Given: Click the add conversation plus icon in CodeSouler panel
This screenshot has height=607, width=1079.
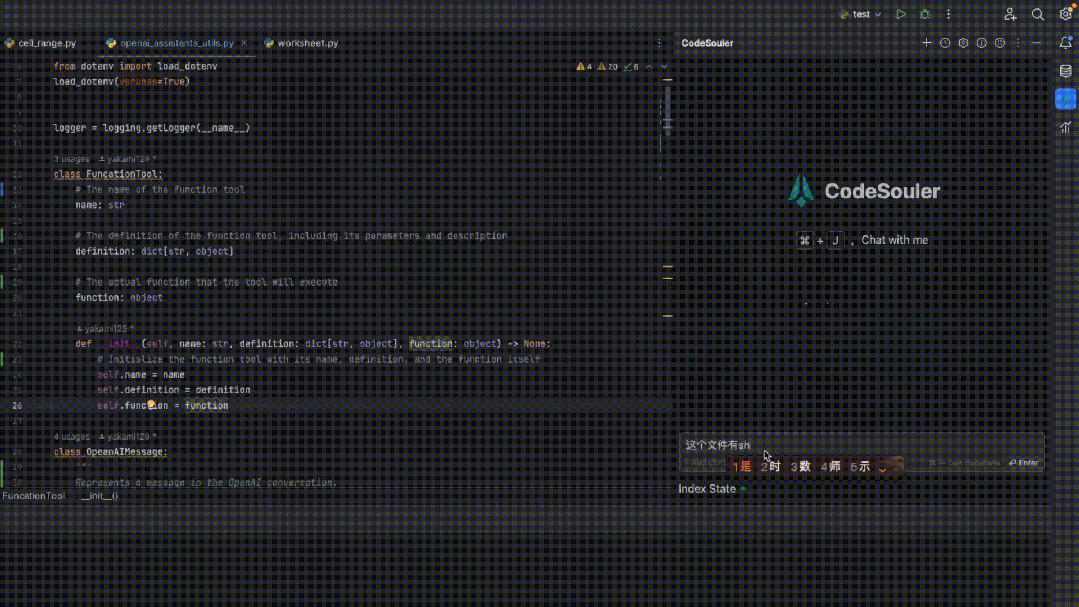Looking at the screenshot, I should pos(926,43).
